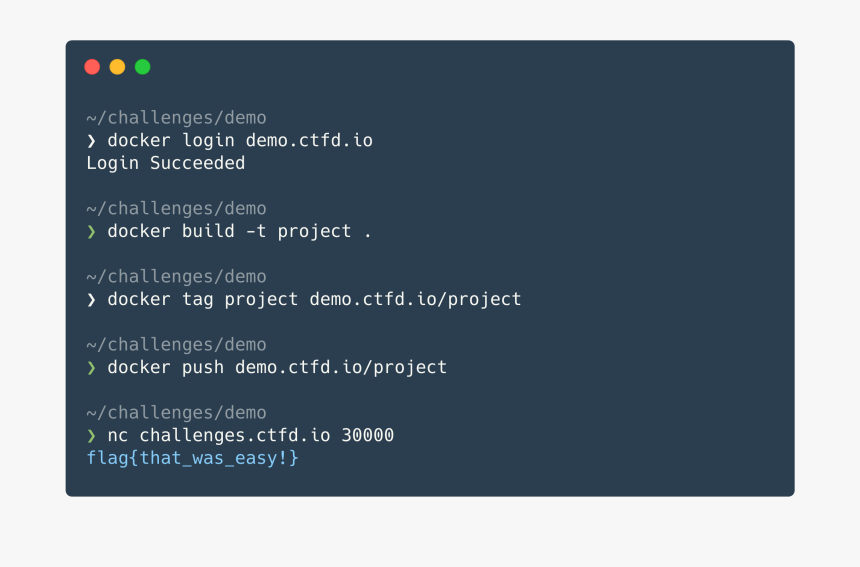Click the green prompt arrow before nc command
Screen dimensions: 860x567
click(91, 436)
